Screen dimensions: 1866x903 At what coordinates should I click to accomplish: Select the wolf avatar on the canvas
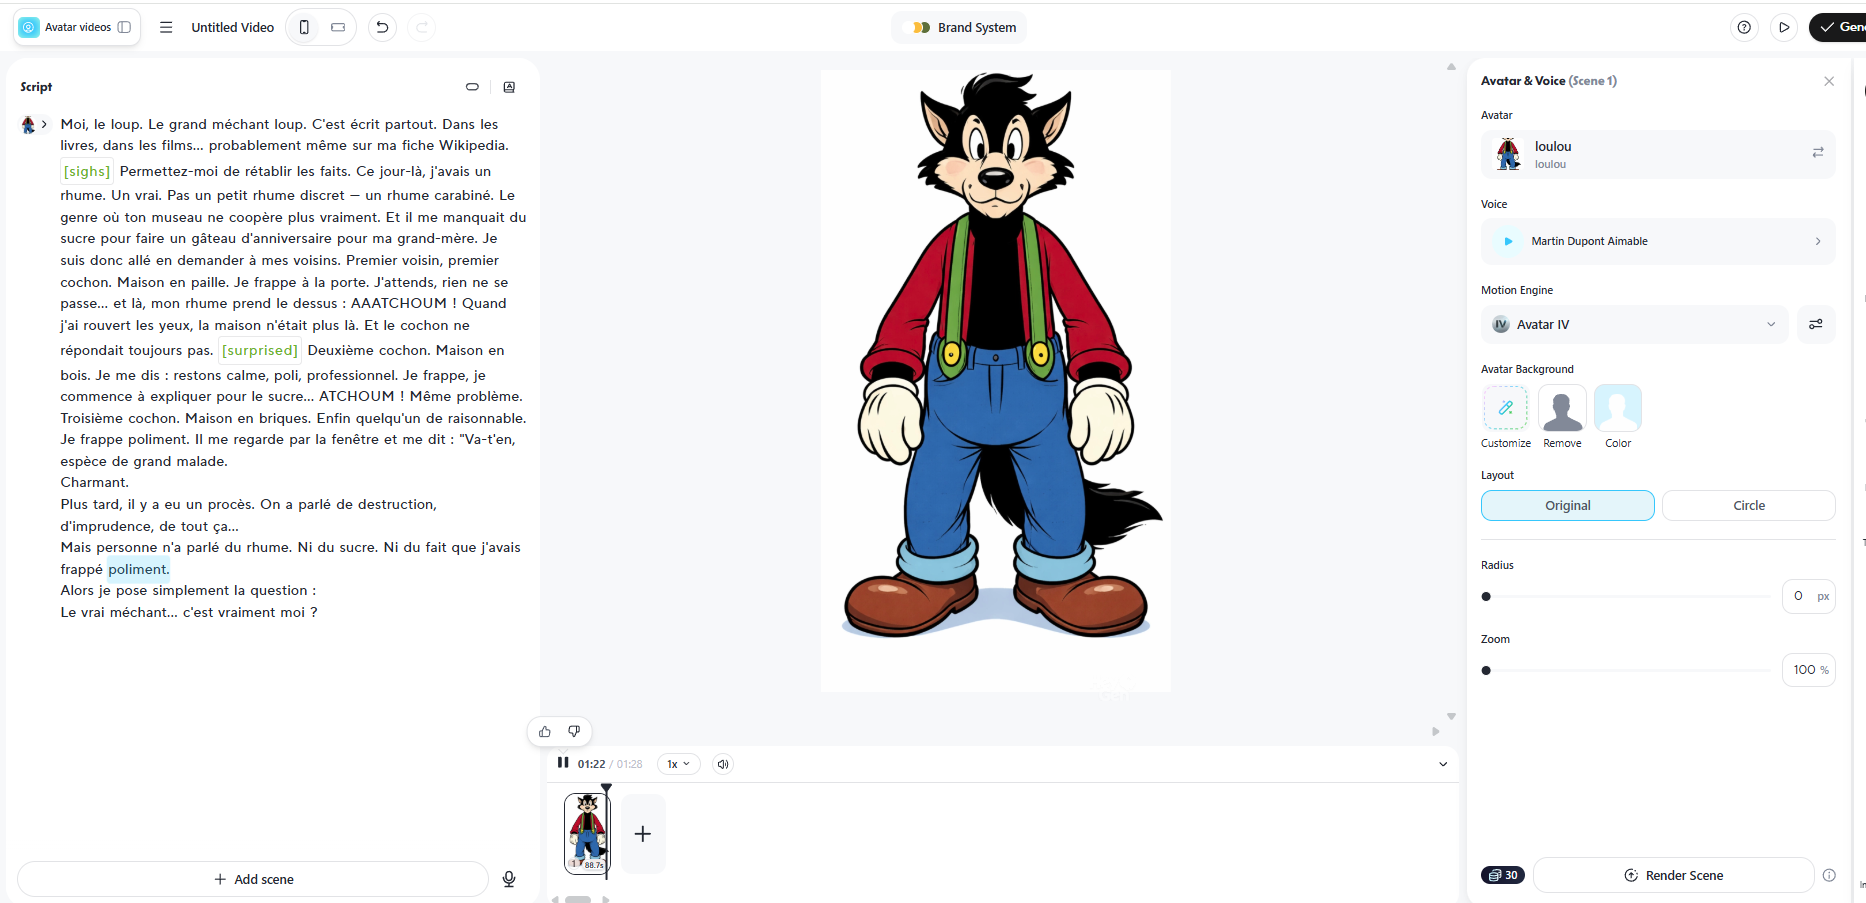(x=996, y=356)
